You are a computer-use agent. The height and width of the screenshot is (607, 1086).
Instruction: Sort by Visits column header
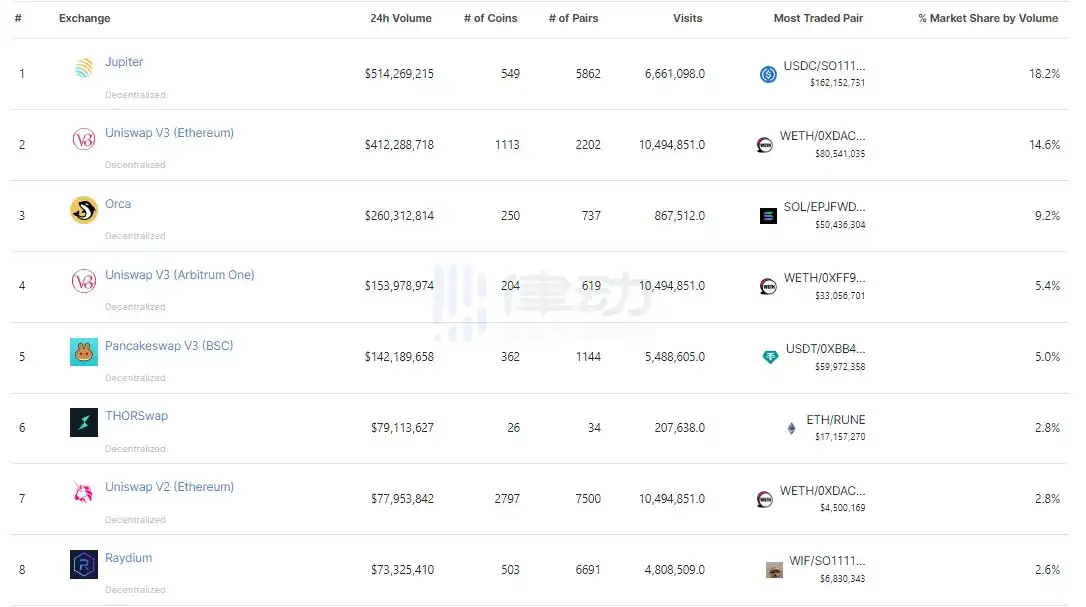point(688,18)
